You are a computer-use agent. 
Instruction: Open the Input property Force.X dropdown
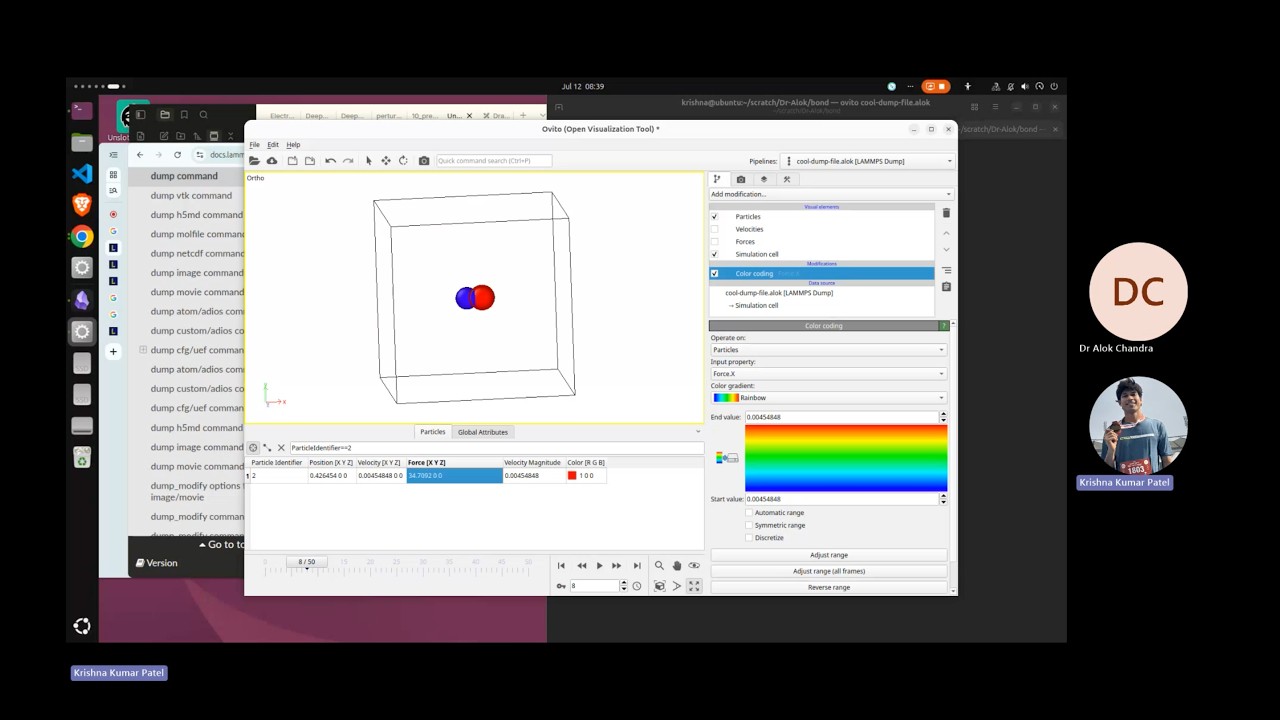pyautogui.click(x=828, y=374)
